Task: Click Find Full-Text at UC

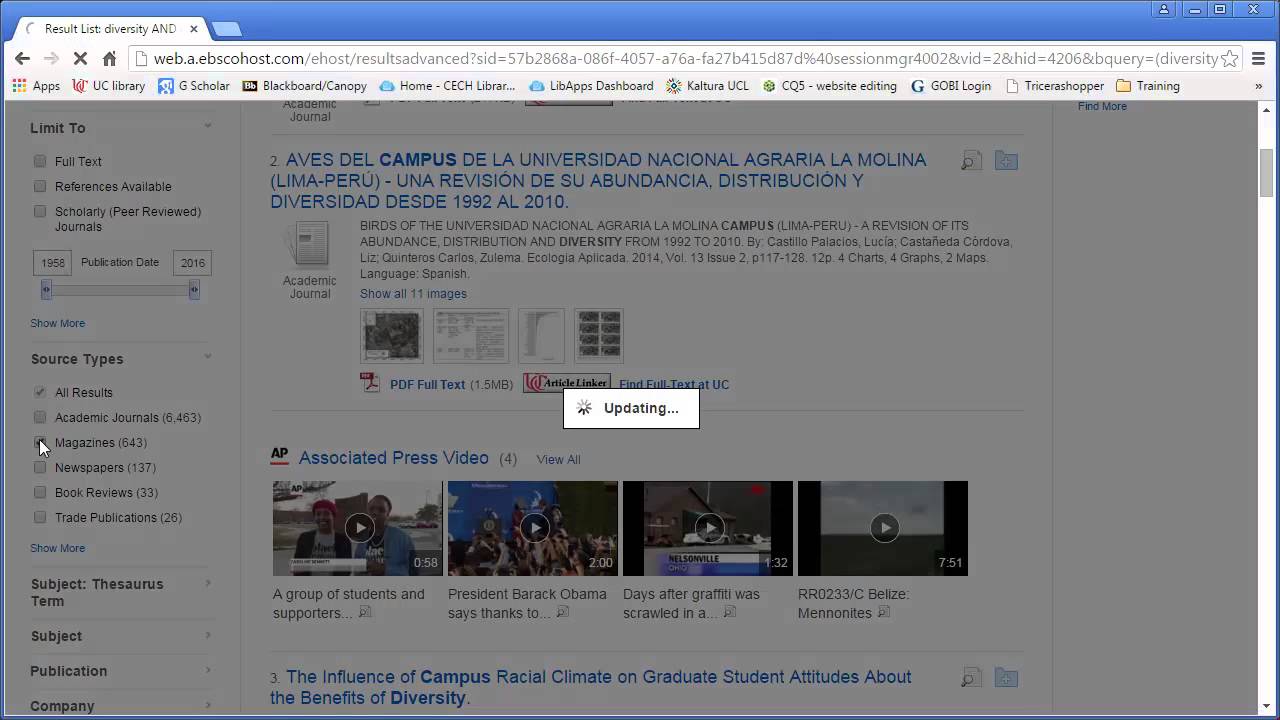Action: 674,384
